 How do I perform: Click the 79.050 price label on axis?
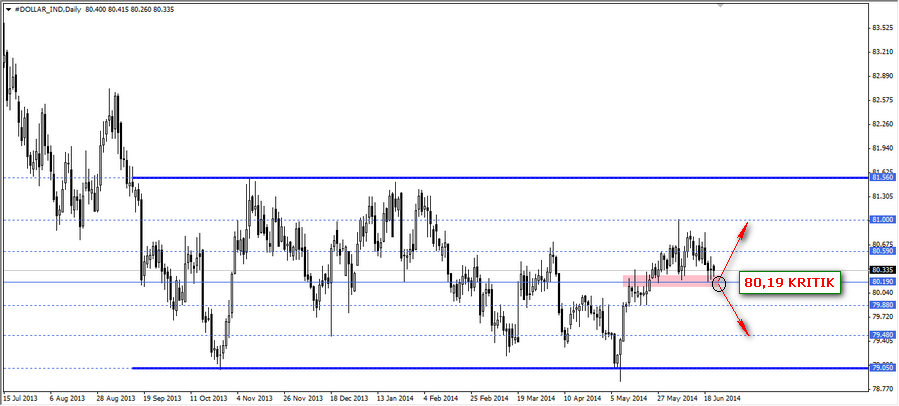coord(880,368)
